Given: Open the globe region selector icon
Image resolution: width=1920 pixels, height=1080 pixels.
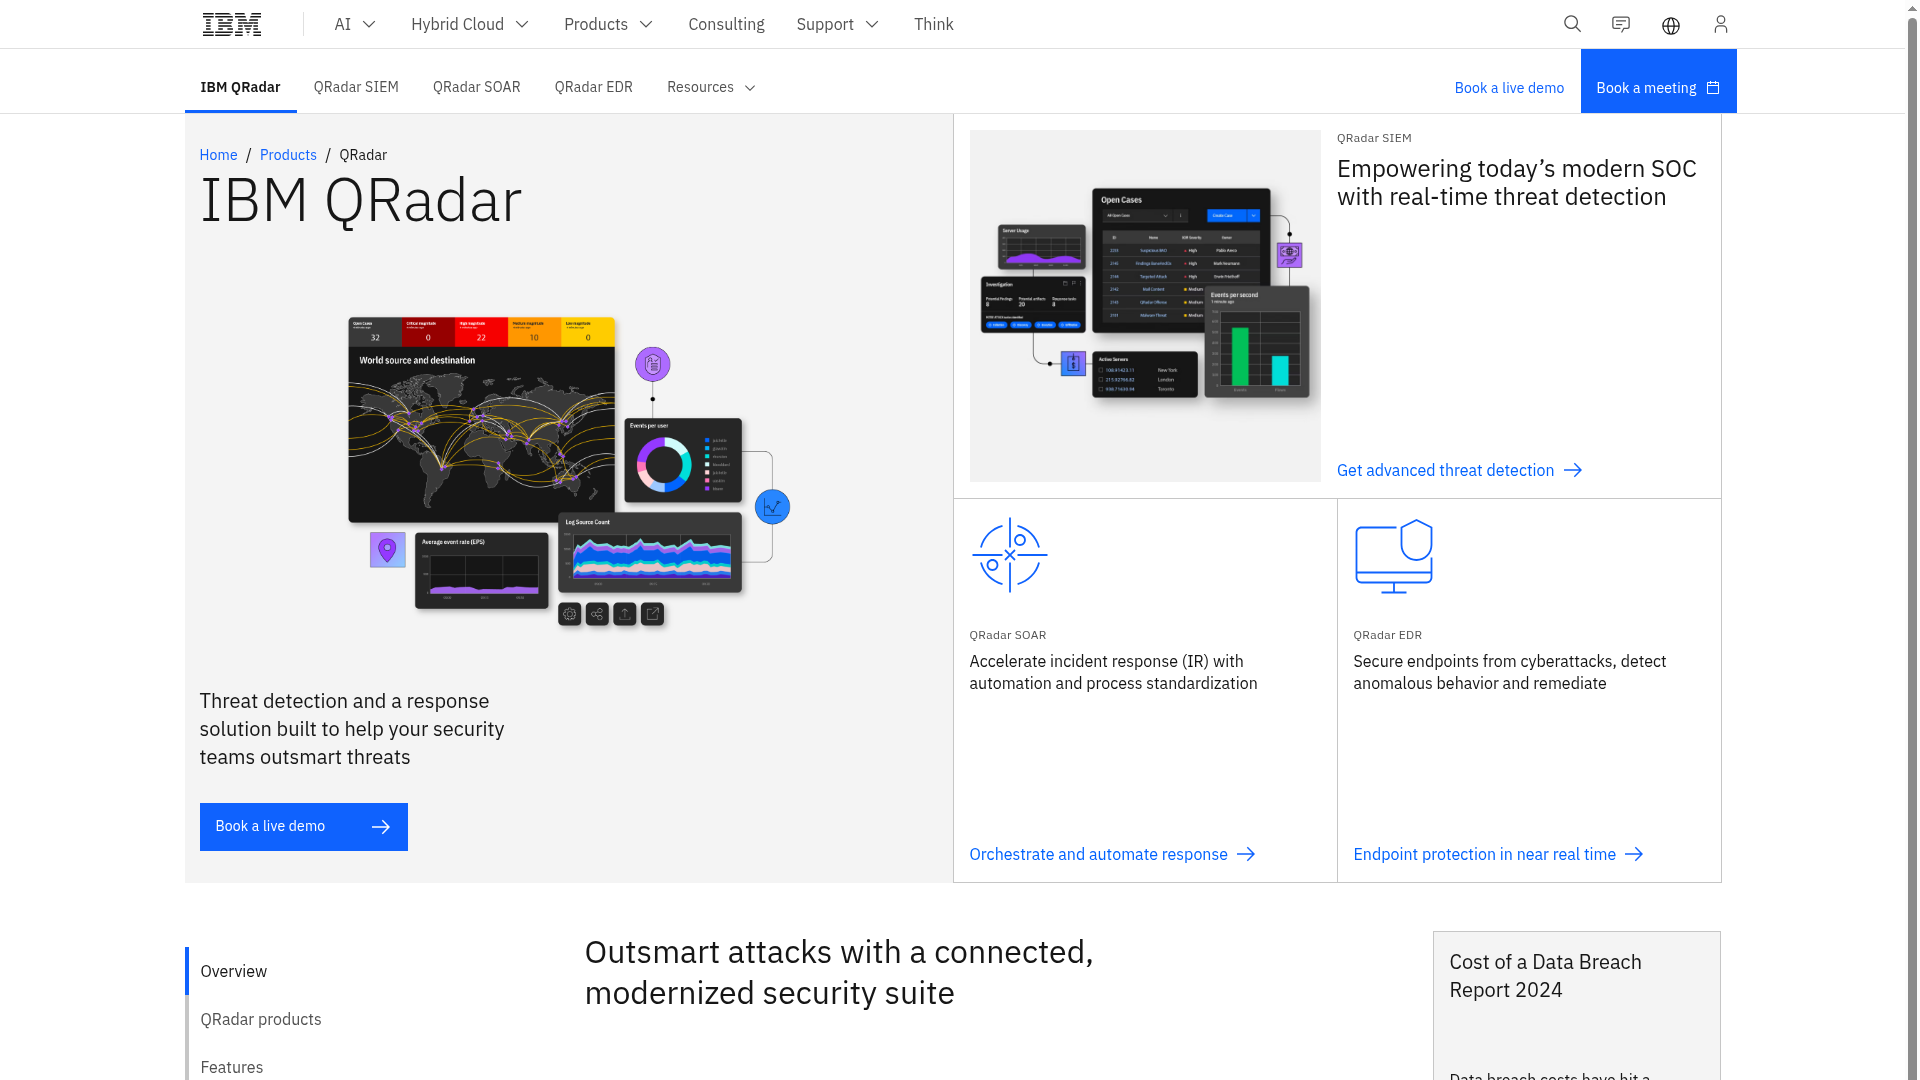Looking at the screenshot, I should click(x=1671, y=25).
